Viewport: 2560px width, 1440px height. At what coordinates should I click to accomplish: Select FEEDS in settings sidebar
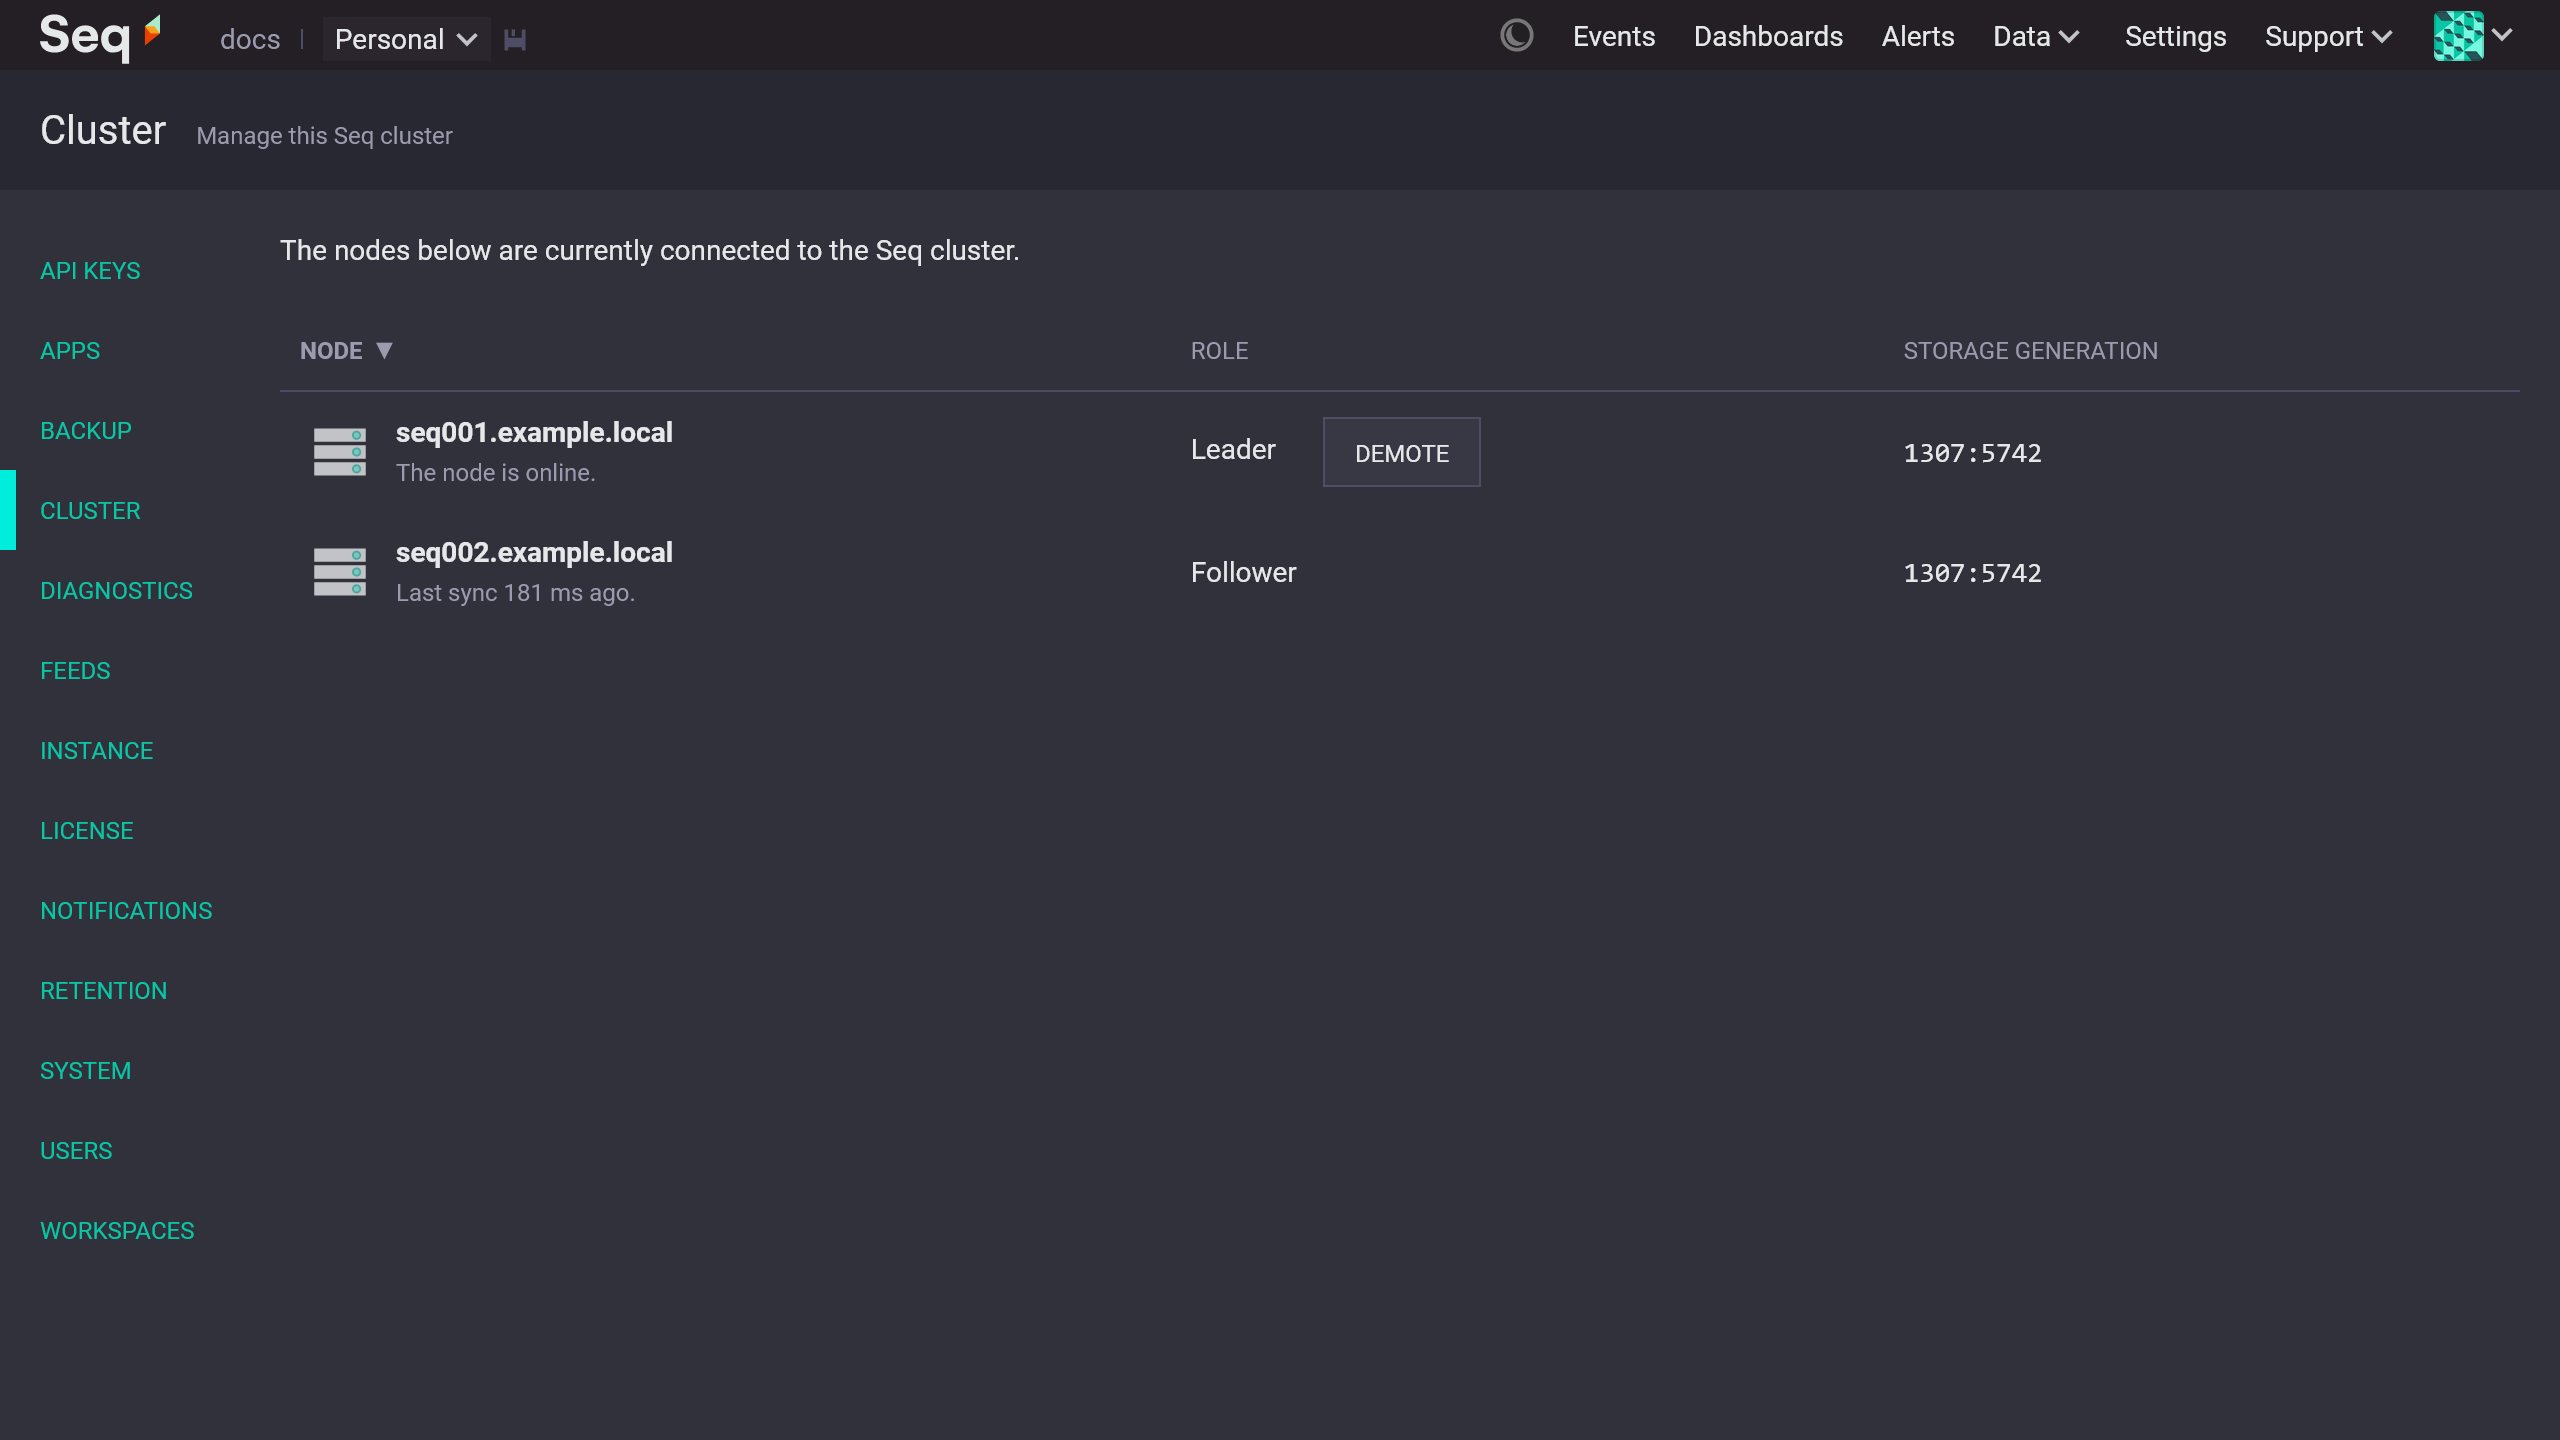75,671
